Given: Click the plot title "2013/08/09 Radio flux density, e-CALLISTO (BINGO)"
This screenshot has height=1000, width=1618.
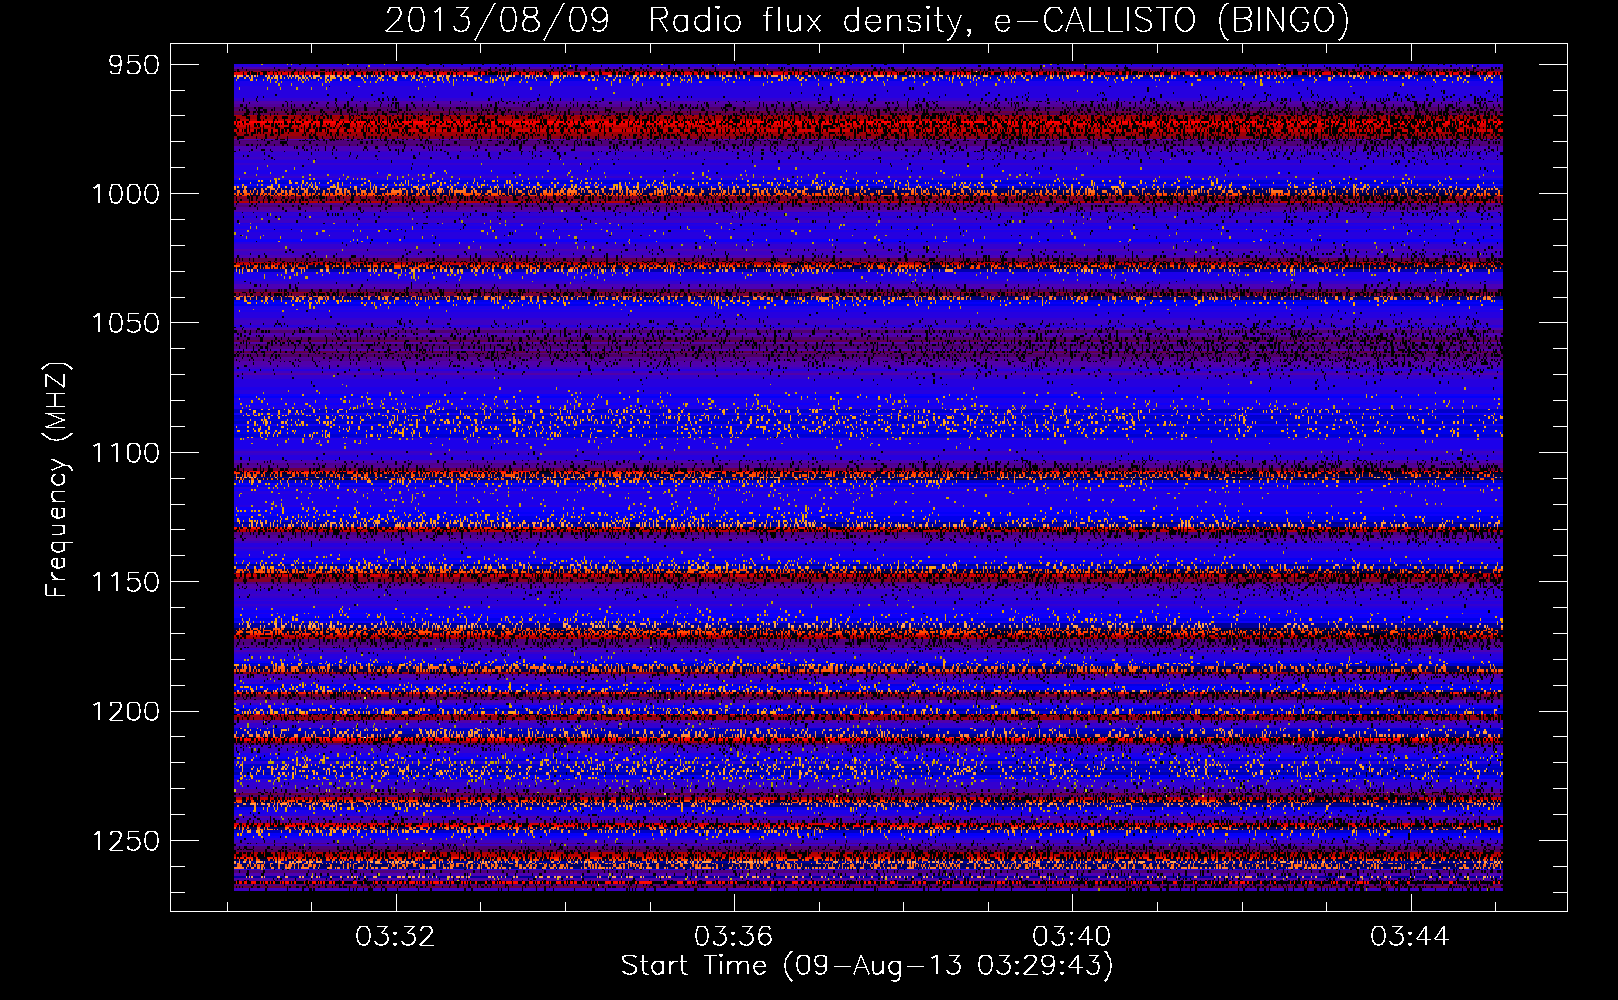Looking at the screenshot, I should coord(867,21).
